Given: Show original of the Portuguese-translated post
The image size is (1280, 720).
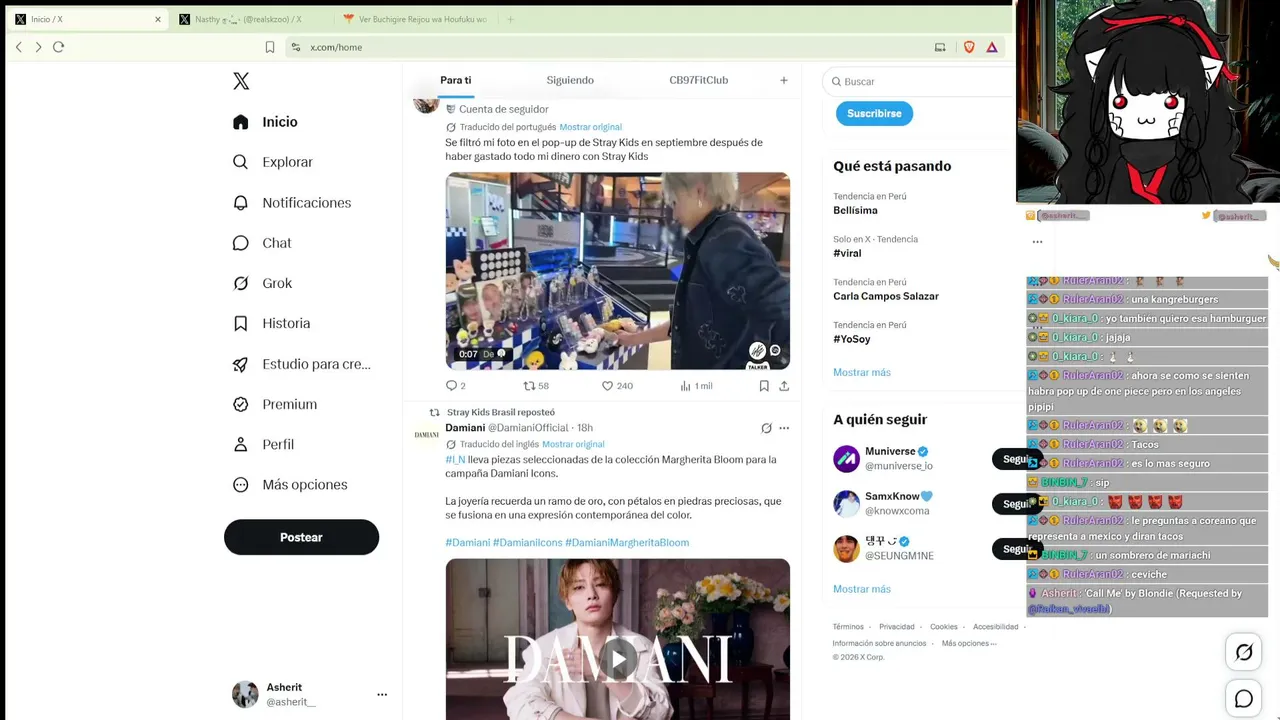Looking at the screenshot, I should [x=591, y=127].
